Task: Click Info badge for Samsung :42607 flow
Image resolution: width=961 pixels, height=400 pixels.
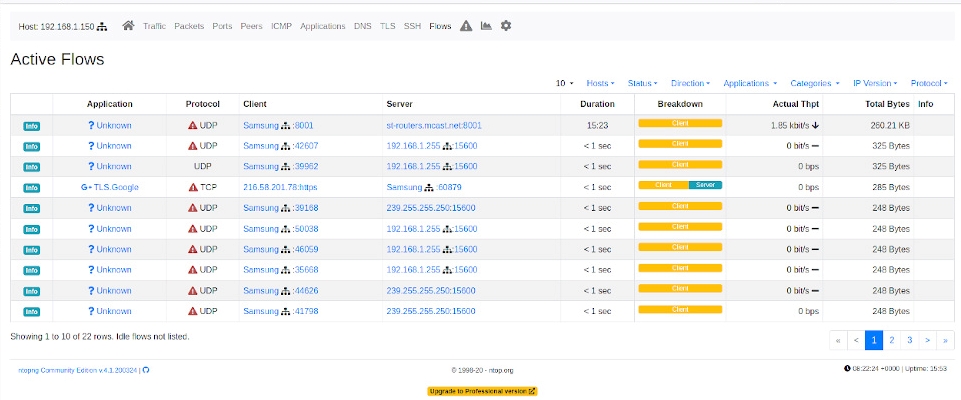Action: [x=31, y=146]
